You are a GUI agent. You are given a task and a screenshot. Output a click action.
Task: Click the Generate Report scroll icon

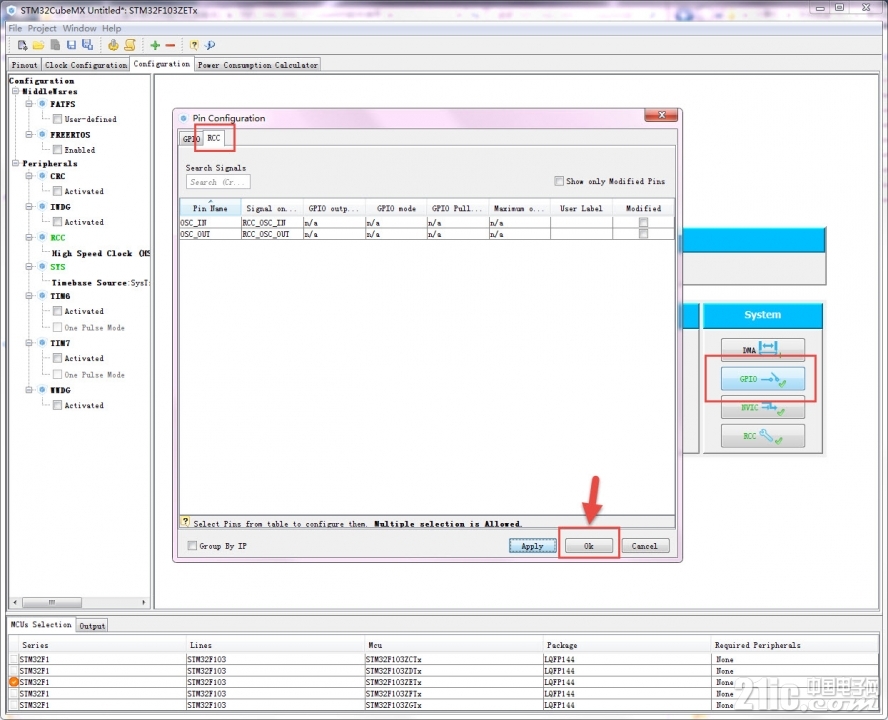[x=130, y=45]
